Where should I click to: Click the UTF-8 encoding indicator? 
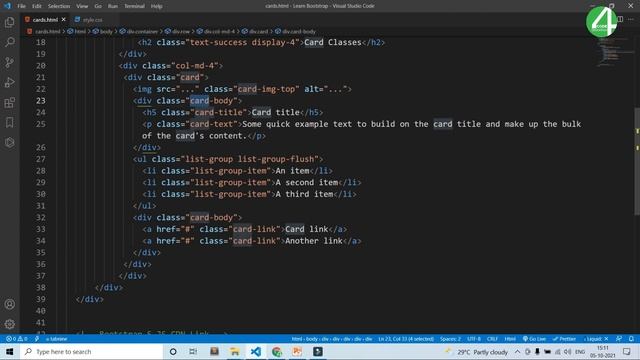click(x=474, y=339)
